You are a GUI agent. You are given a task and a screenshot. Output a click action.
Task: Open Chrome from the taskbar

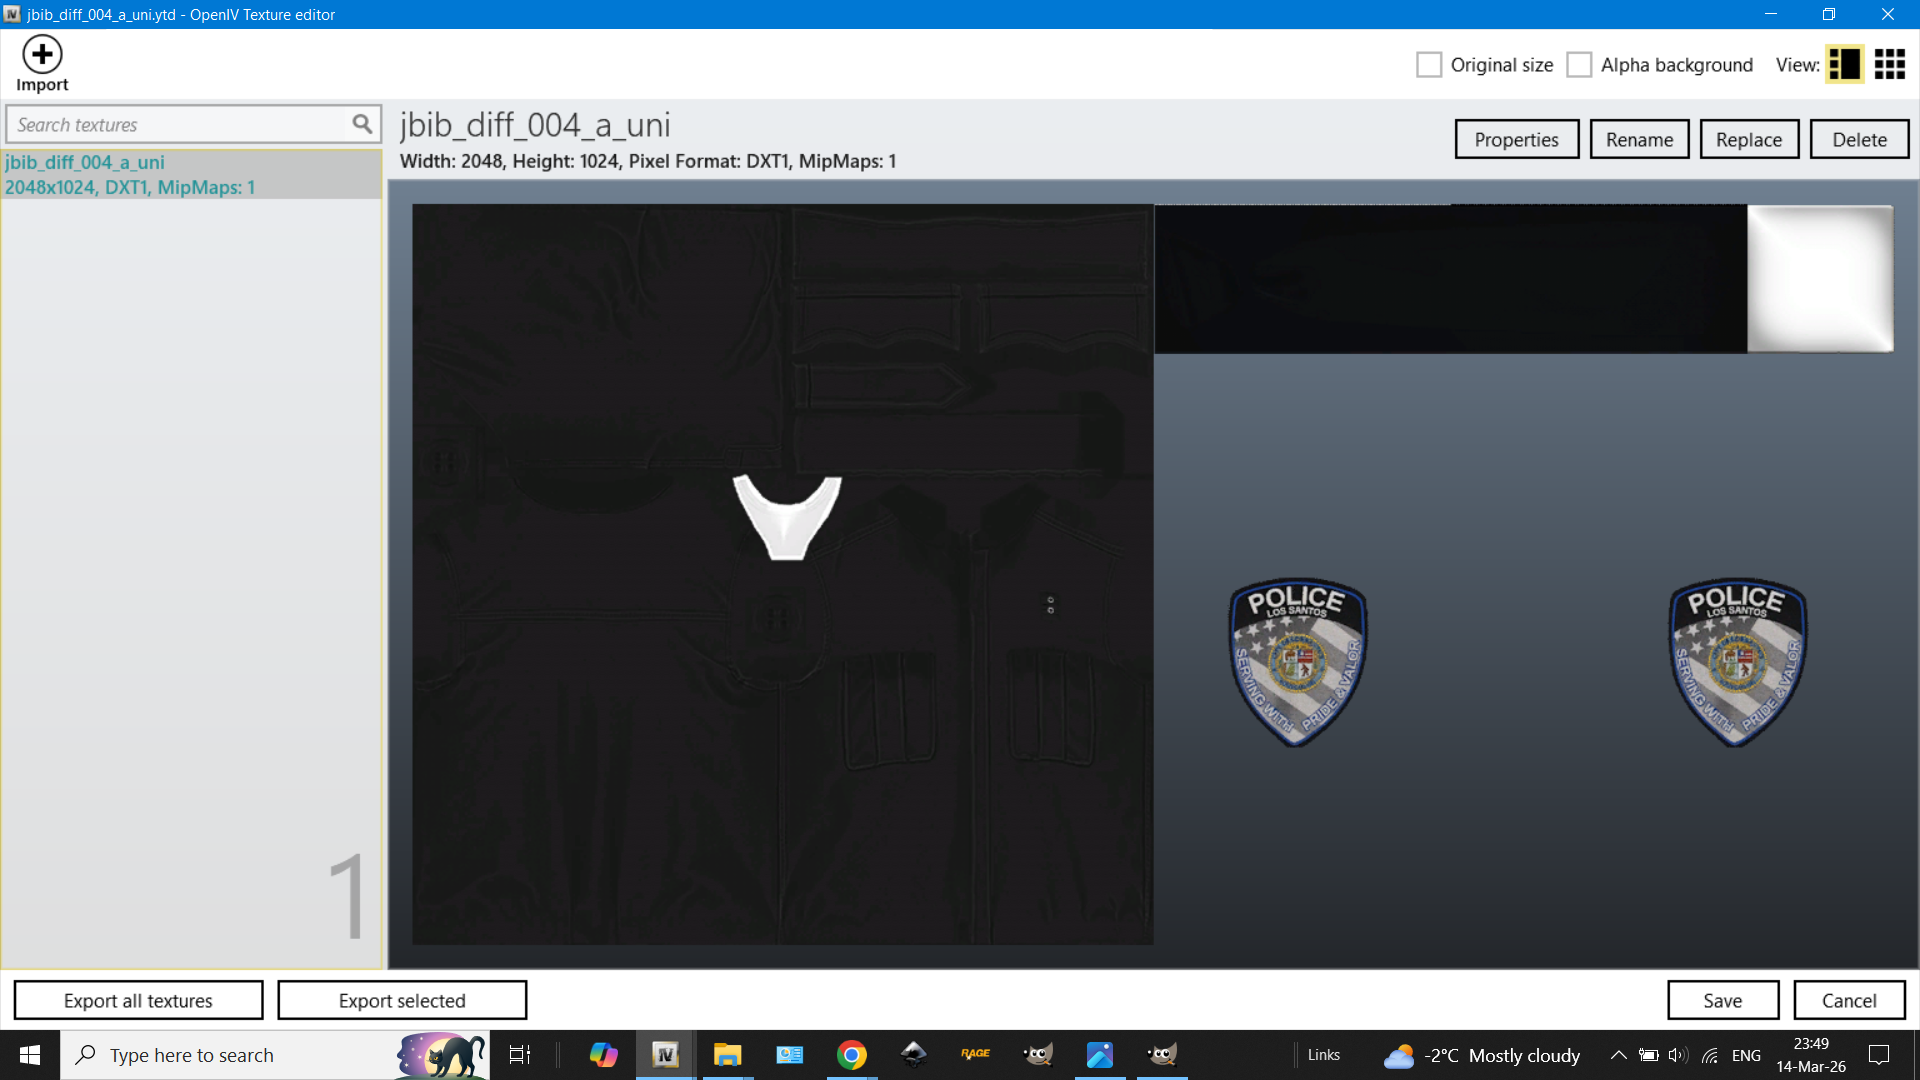click(x=851, y=1055)
